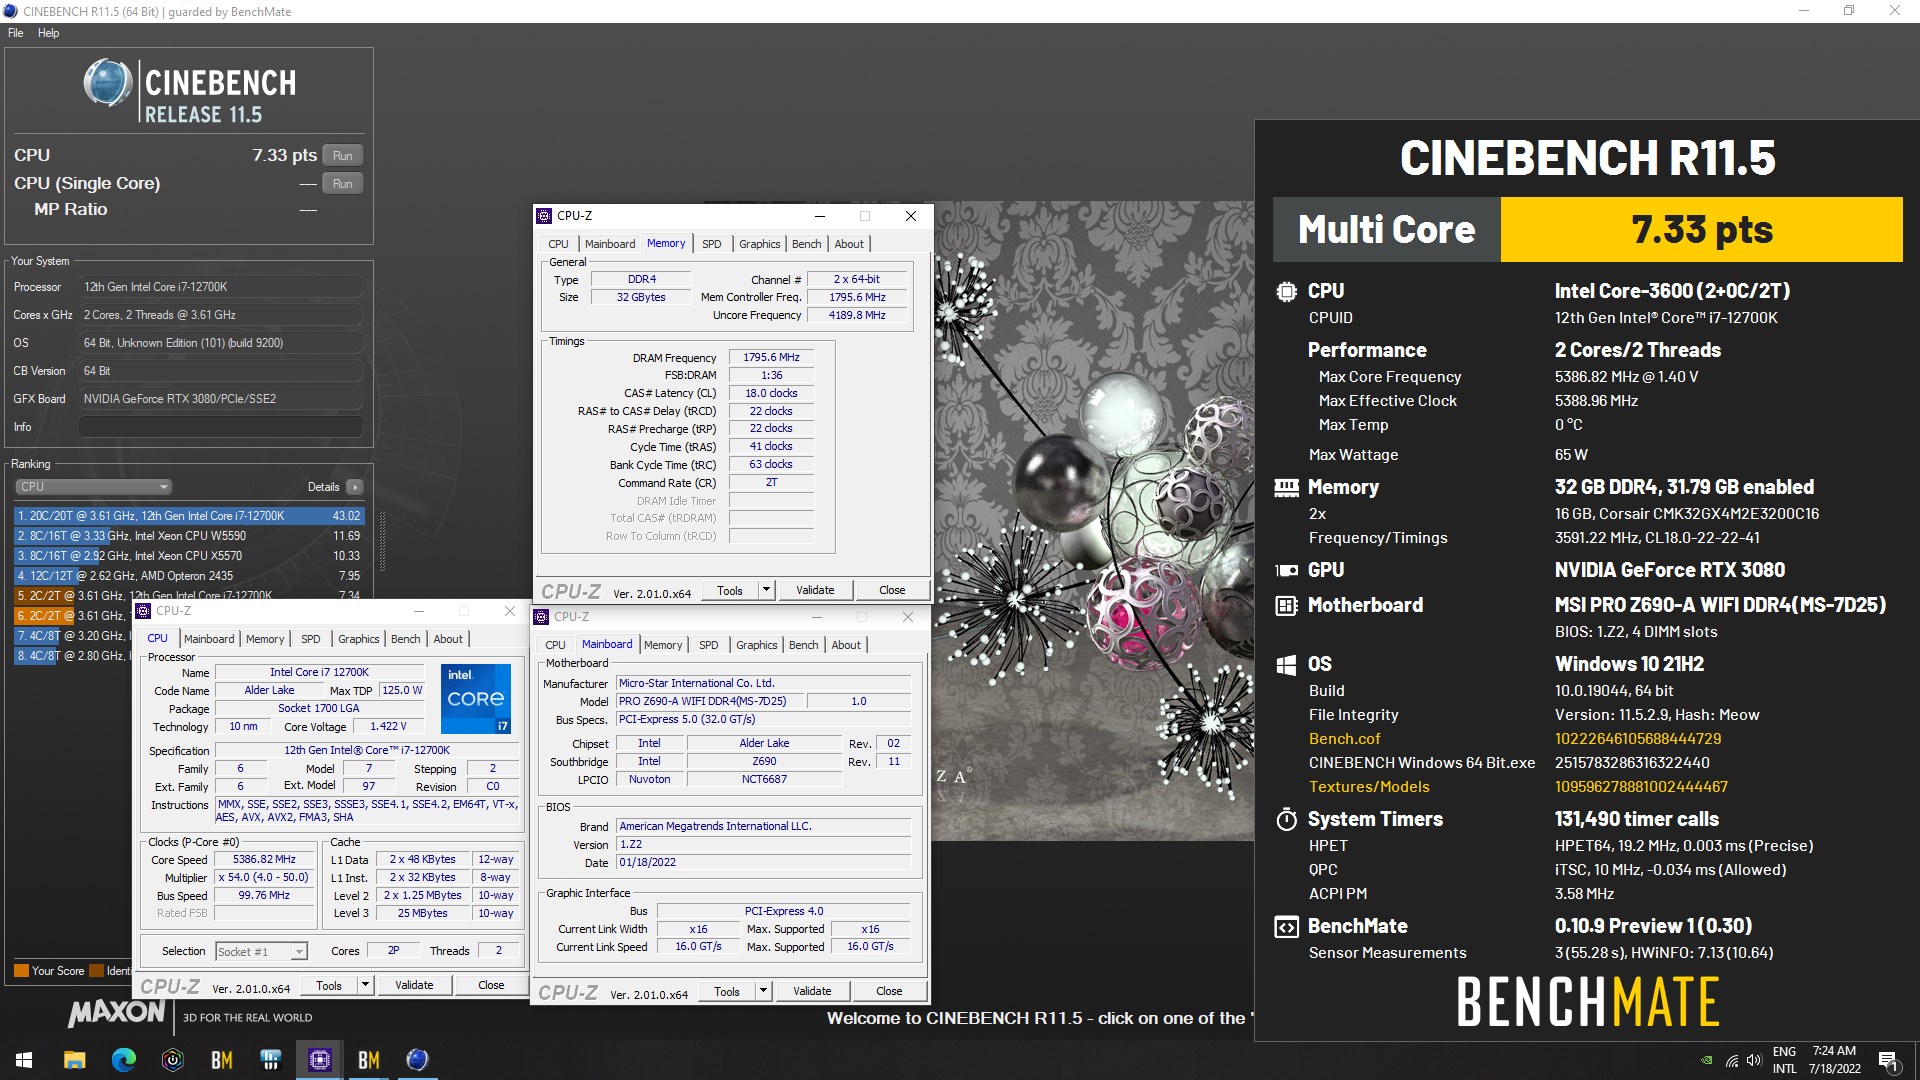This screenshot has height=1080, width=1920.
Task: Click Core Speed value 5386.82 MHz
Action: coord(264,860)
